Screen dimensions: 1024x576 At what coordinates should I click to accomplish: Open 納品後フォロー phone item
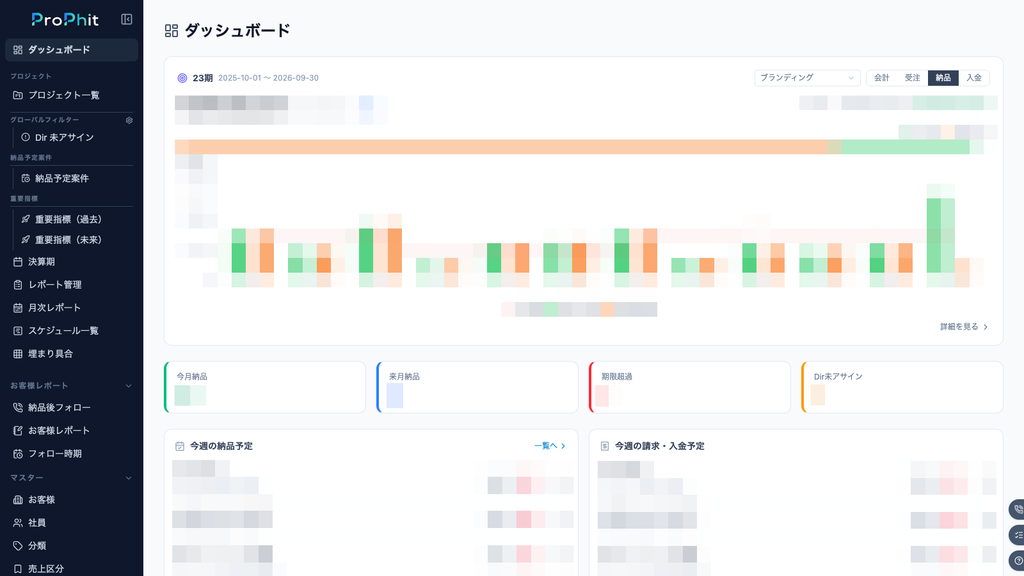(x=72, y=408)
